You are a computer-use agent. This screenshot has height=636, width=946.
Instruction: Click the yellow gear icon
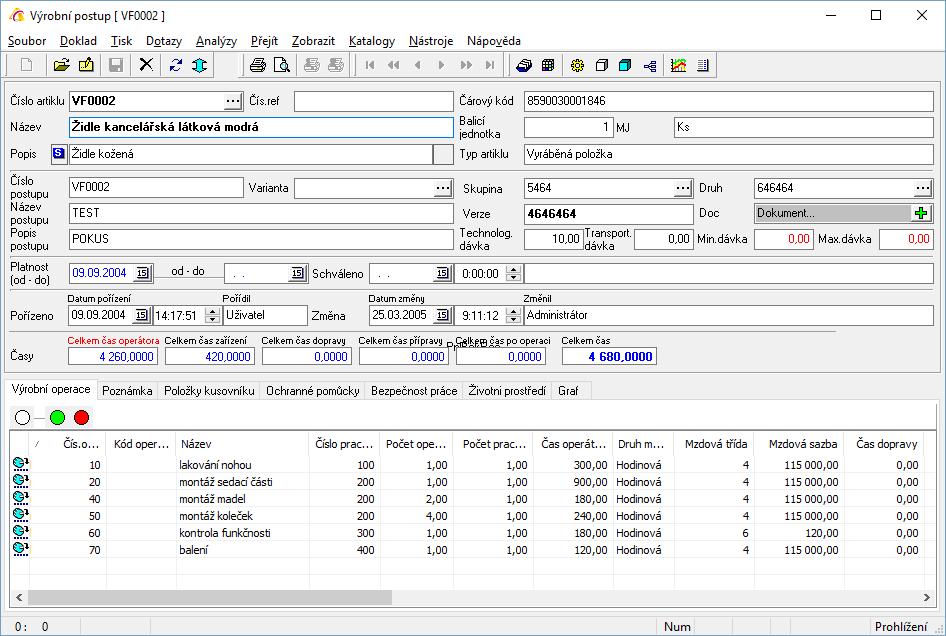tap(577, 65)
